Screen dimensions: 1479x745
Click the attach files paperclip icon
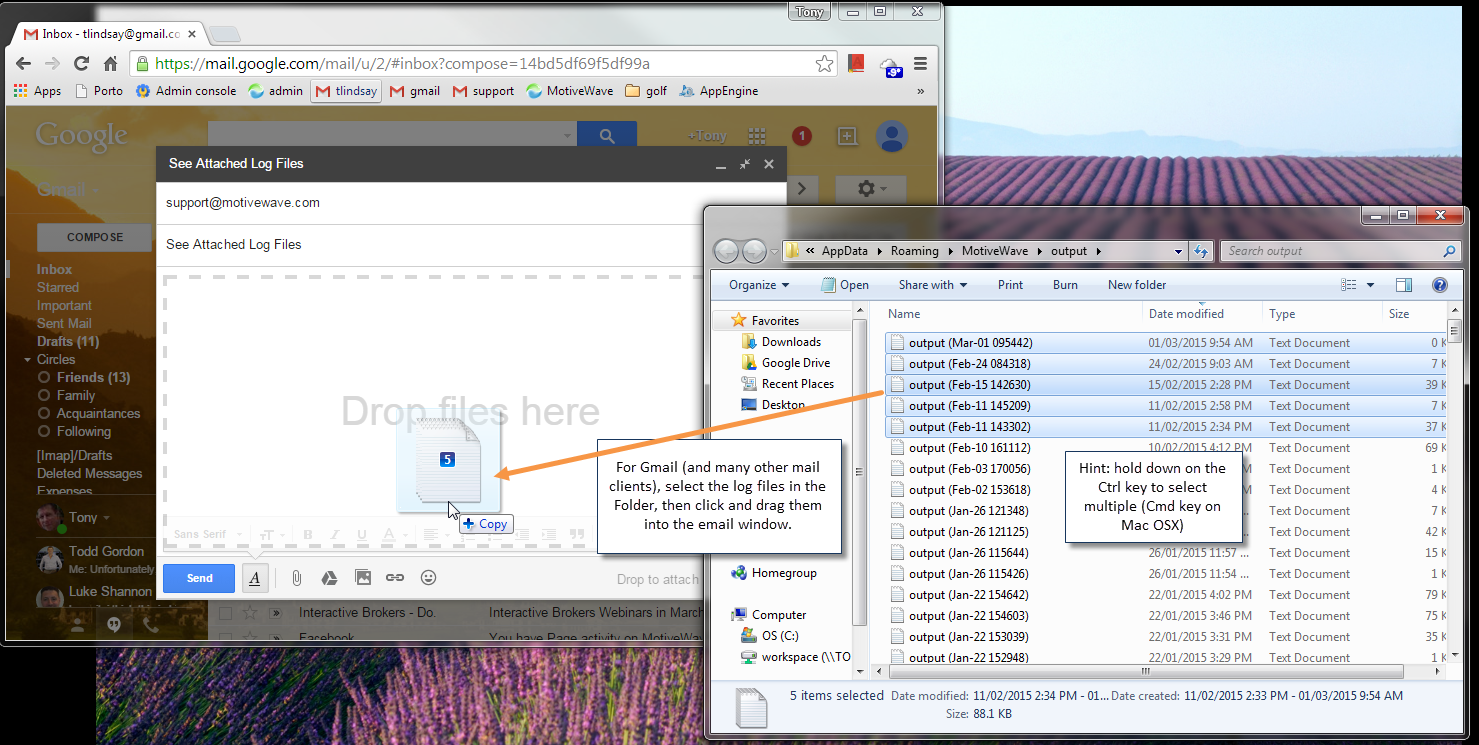297,578
